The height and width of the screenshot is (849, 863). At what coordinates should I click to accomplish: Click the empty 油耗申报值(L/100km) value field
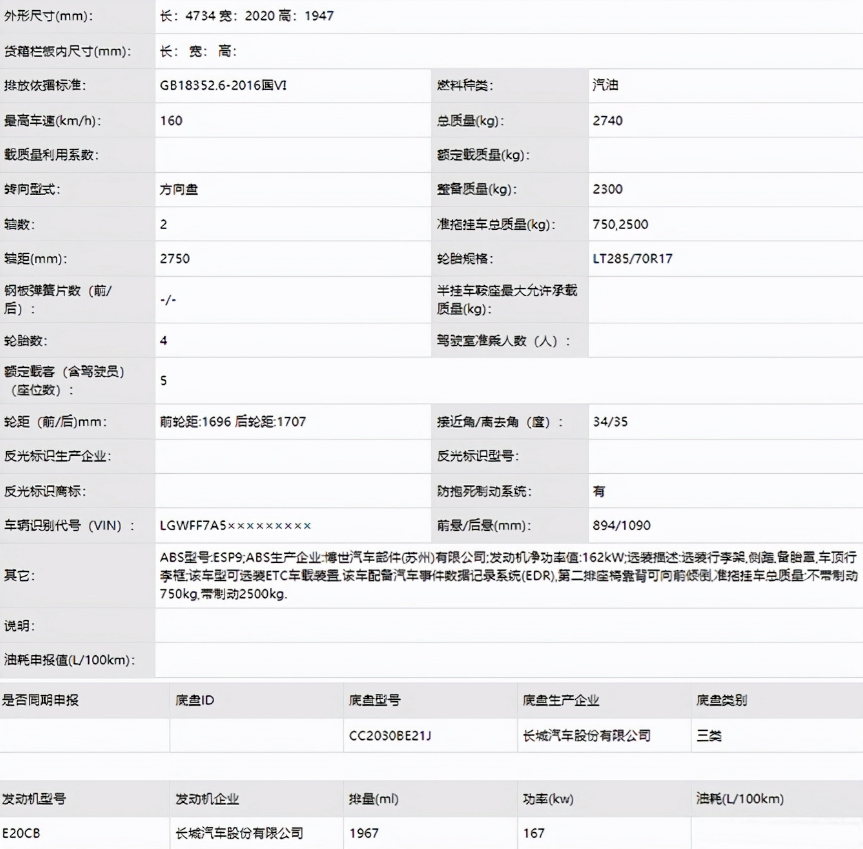pos(508,660)
